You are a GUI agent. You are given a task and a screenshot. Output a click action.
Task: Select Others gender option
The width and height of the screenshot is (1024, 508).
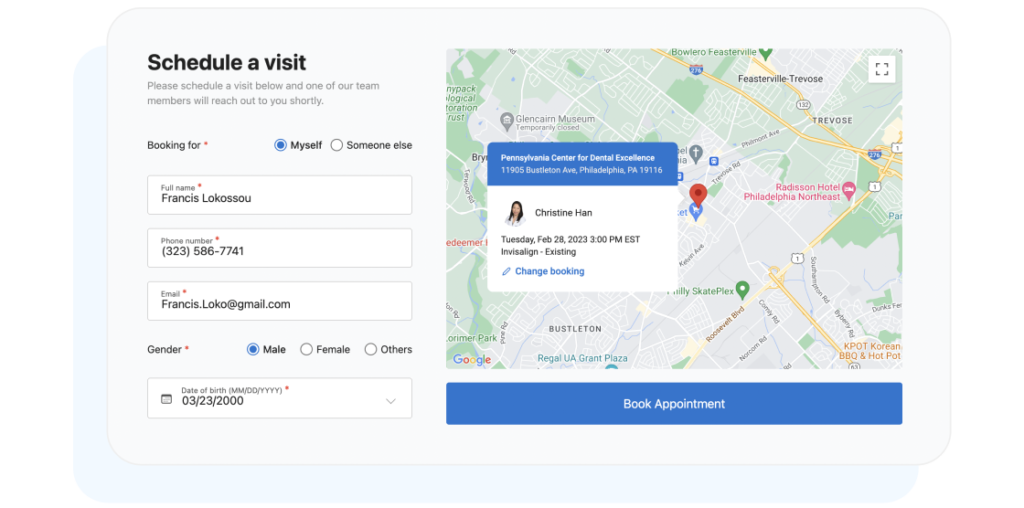click(x=371, y=349)
